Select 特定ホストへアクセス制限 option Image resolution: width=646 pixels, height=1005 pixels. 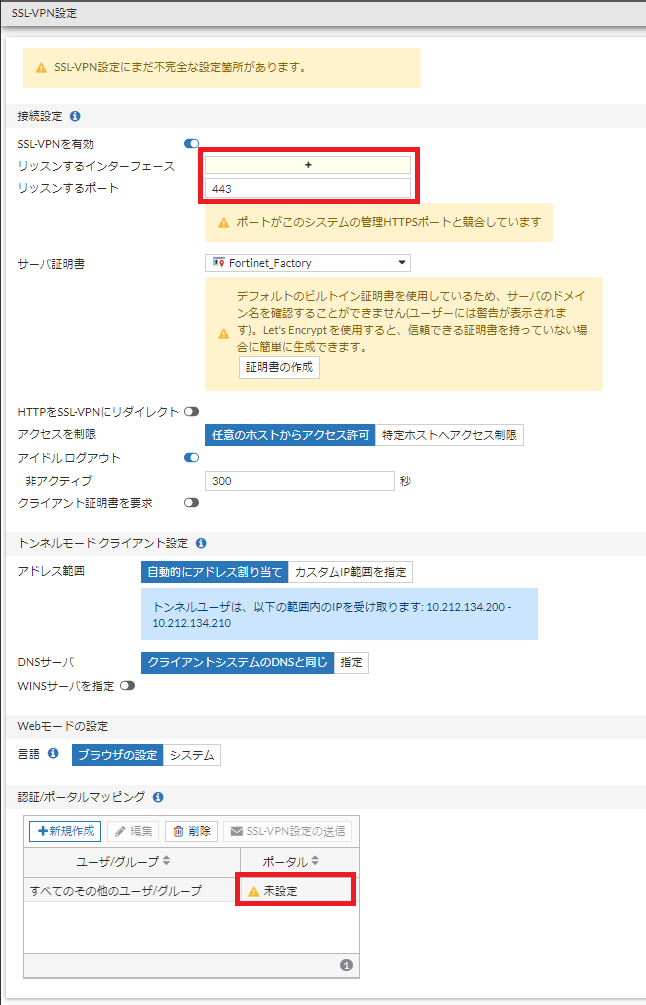click(449, 435)
